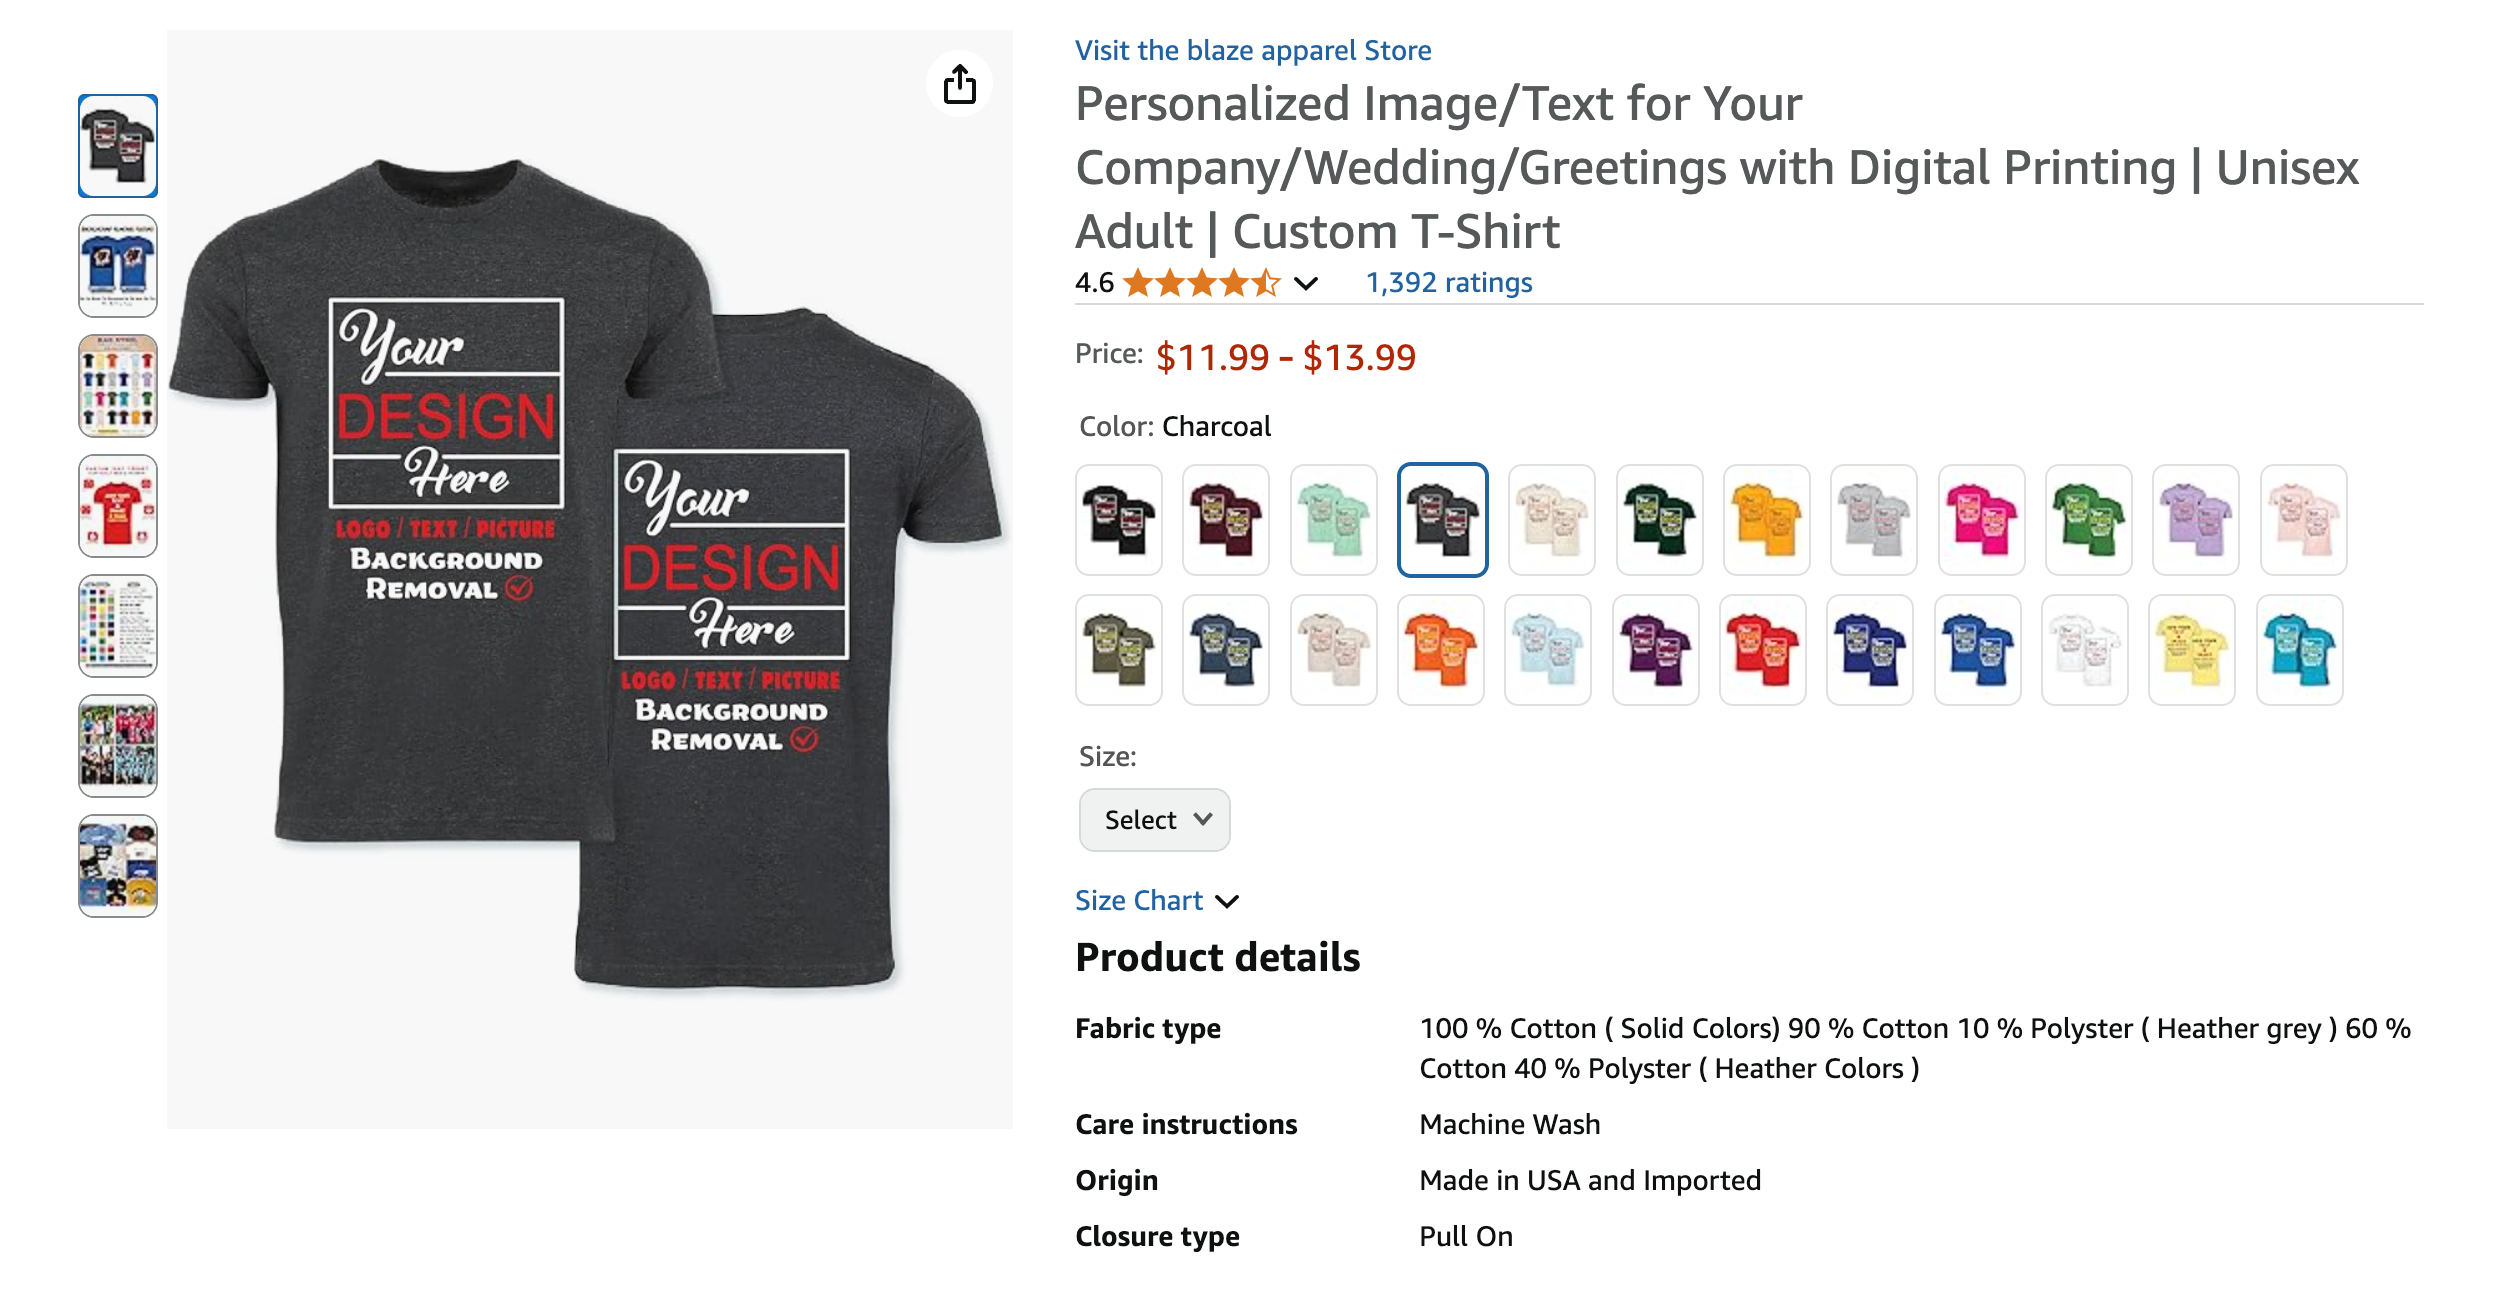Choose the maroon t-shirt color swatch
The image size is (2494, 1290).
1225,520
